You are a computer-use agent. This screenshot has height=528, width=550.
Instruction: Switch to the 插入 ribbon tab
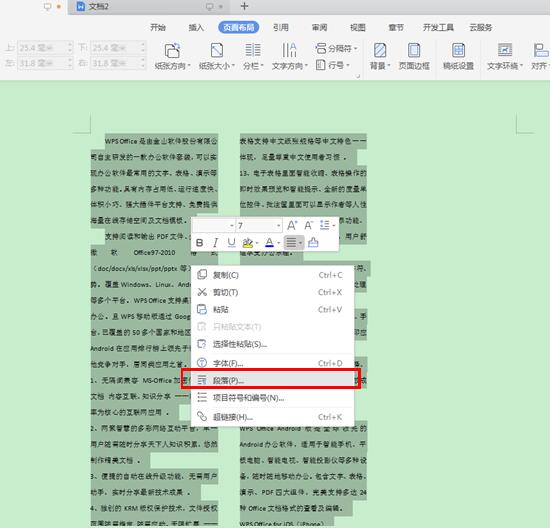(196, 27)
